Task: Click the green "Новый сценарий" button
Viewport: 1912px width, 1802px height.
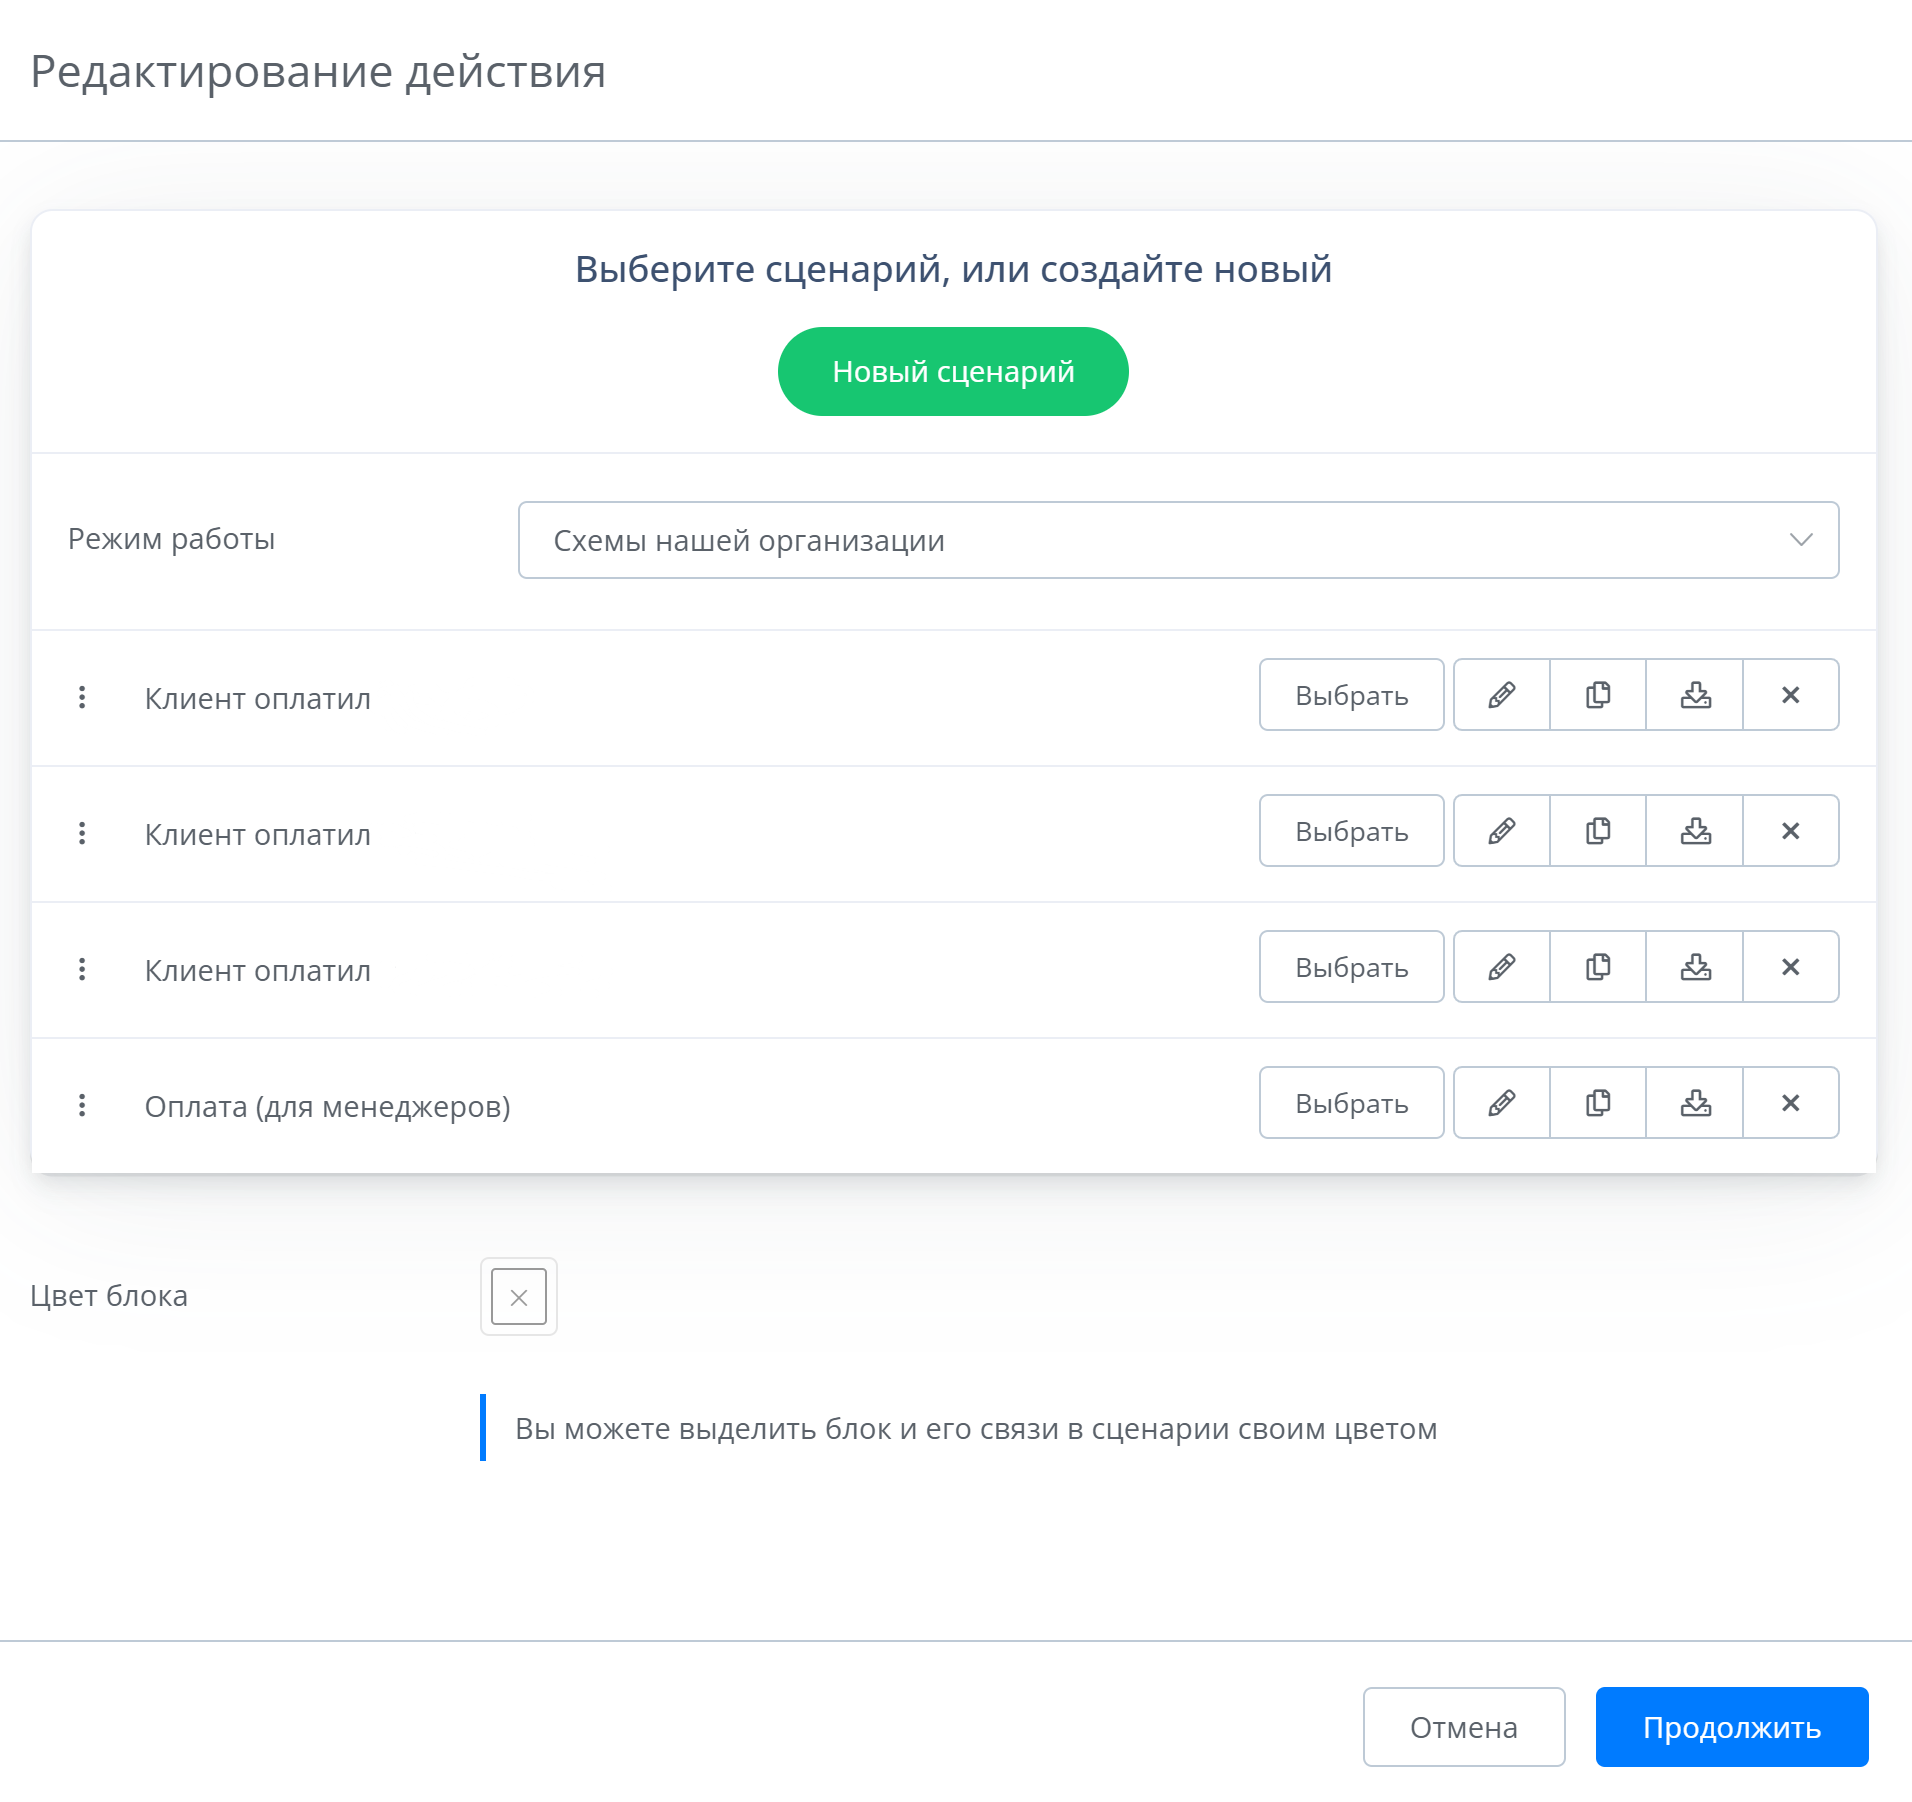Action: 953,372
